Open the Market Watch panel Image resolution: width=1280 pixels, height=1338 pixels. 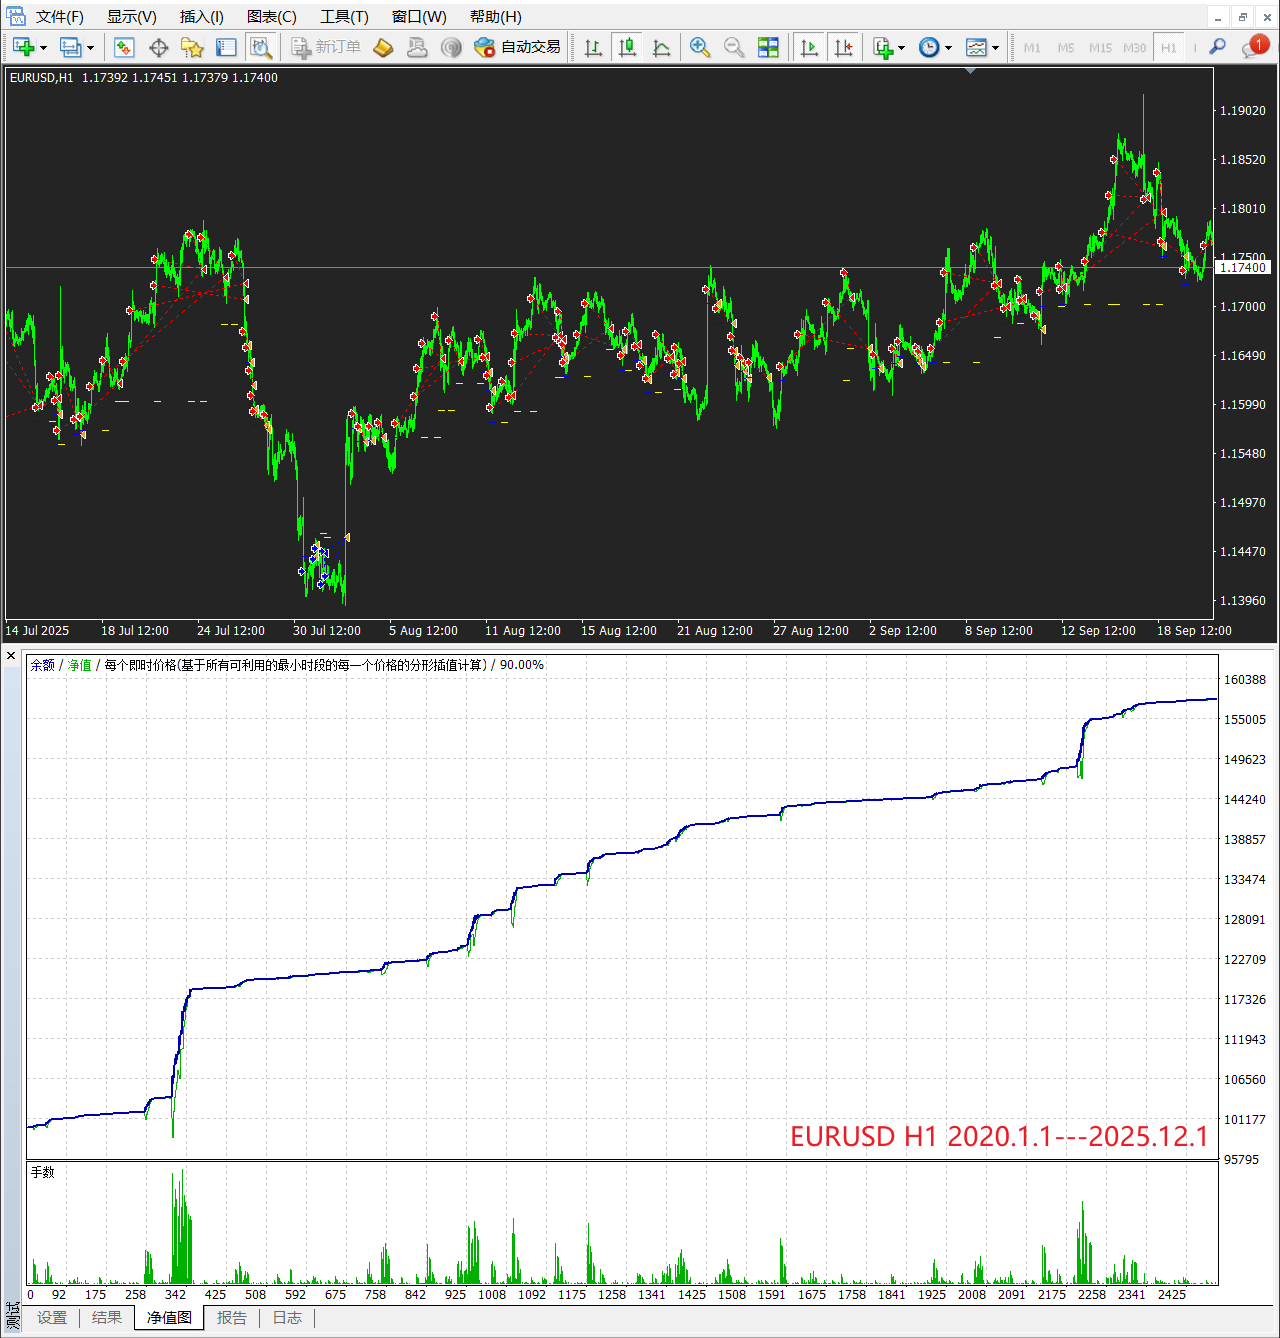pos(124,47)
